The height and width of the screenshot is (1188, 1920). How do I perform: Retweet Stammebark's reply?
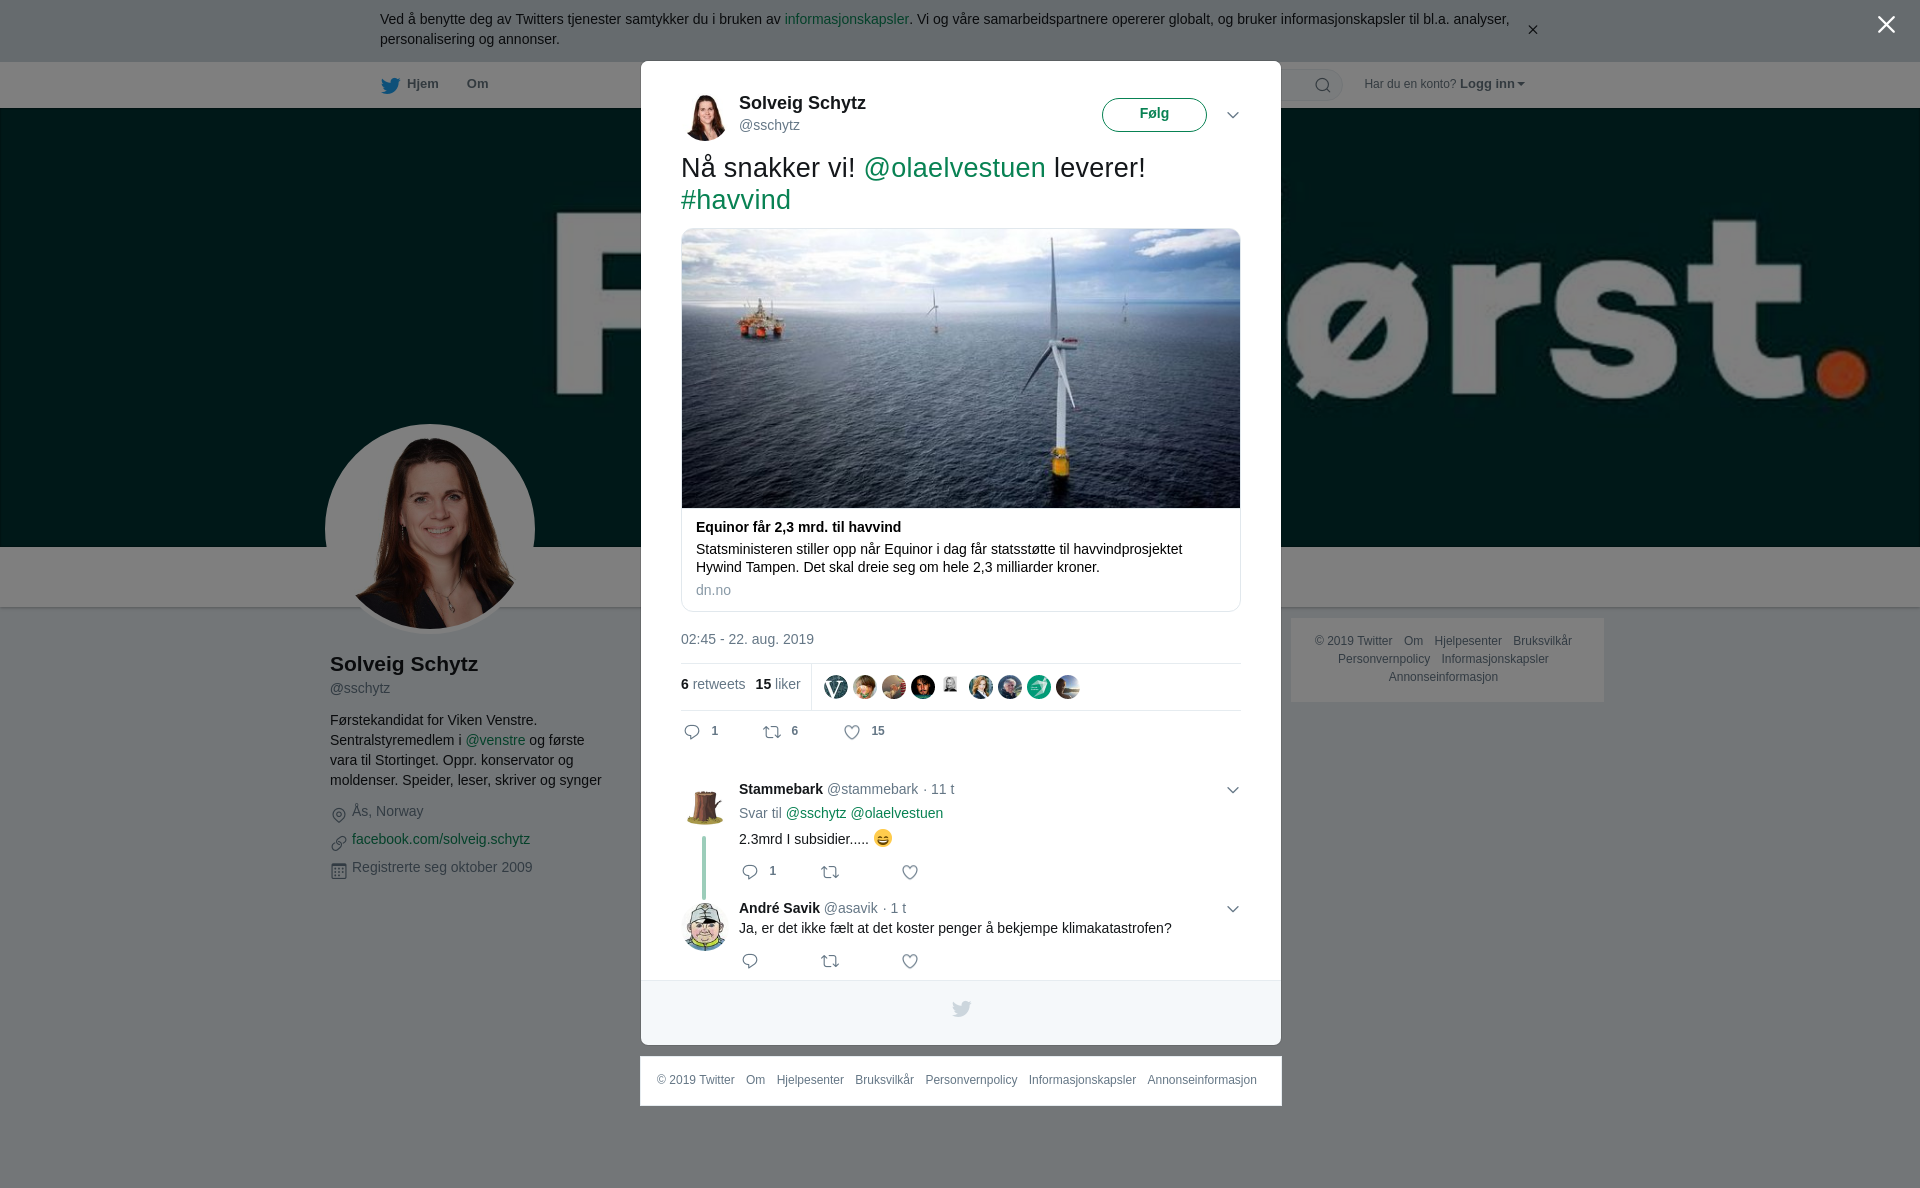830,872
